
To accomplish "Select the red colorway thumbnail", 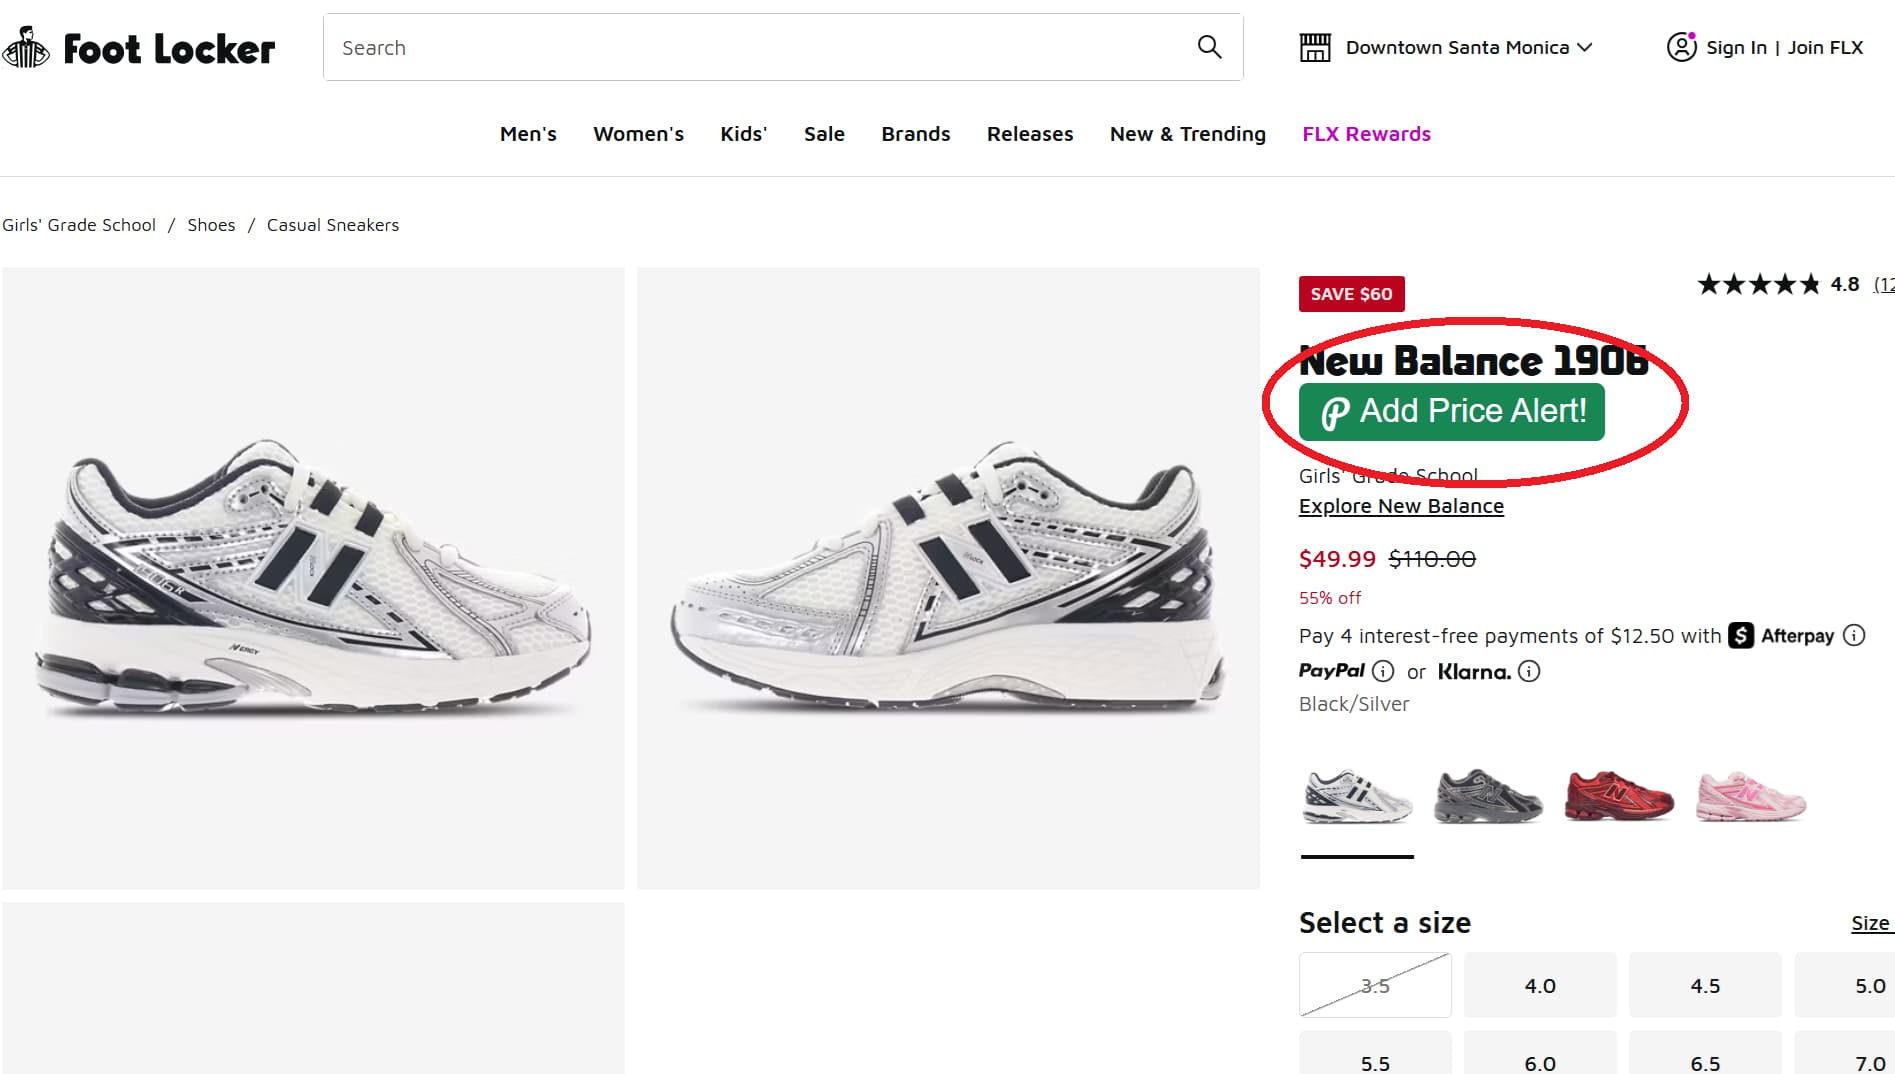I will coord(1619,797).
